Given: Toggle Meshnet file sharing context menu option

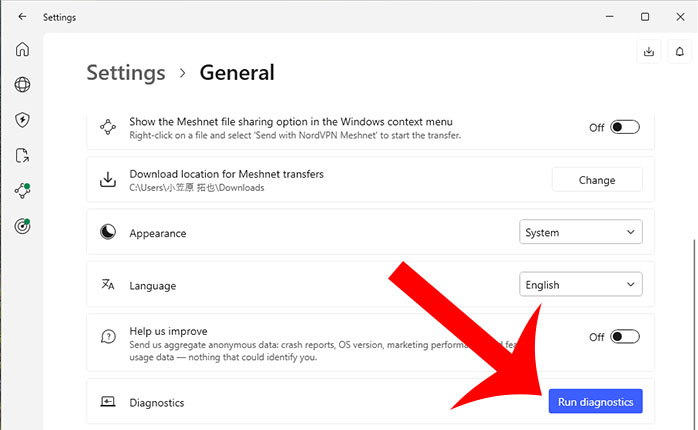Looking at the screenshot, I should click(625, 127).
